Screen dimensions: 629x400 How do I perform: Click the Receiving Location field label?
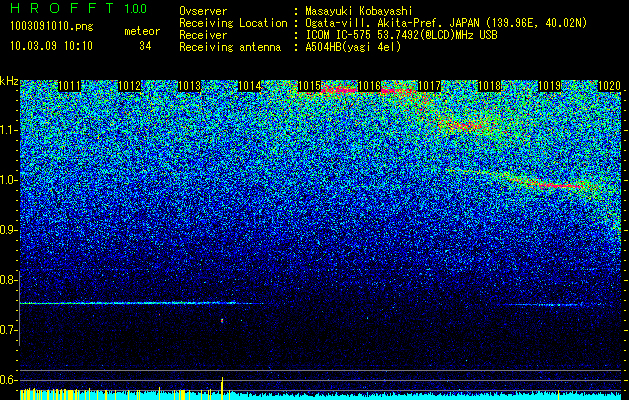click(x=233, y=23)
